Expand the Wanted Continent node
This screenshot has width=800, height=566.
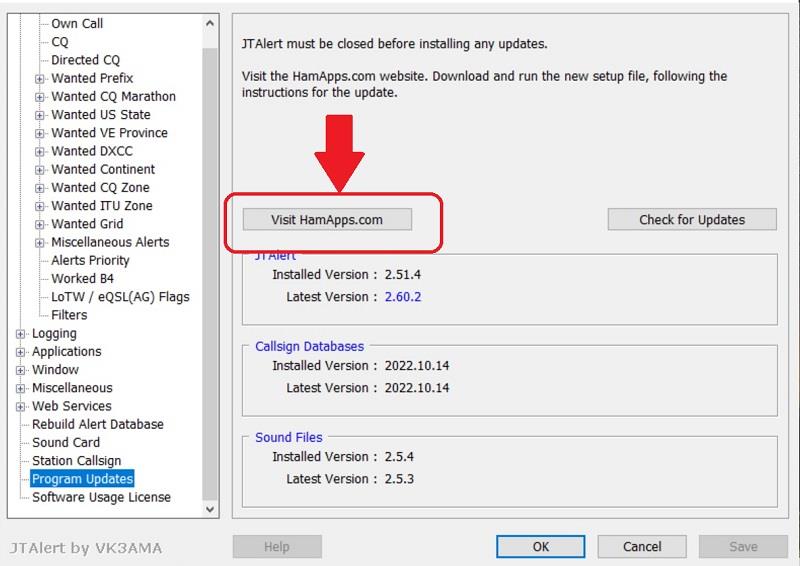tap(39, 170)
